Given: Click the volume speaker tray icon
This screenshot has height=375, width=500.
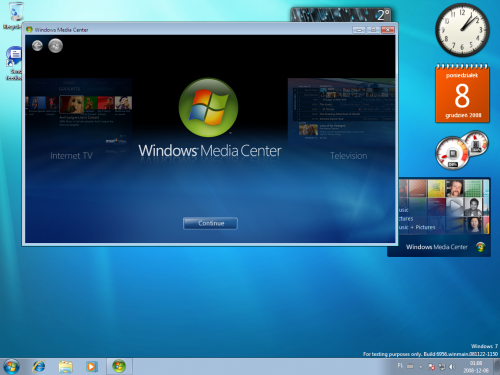Looking at the screenshot, I should [x=452, y=367].
